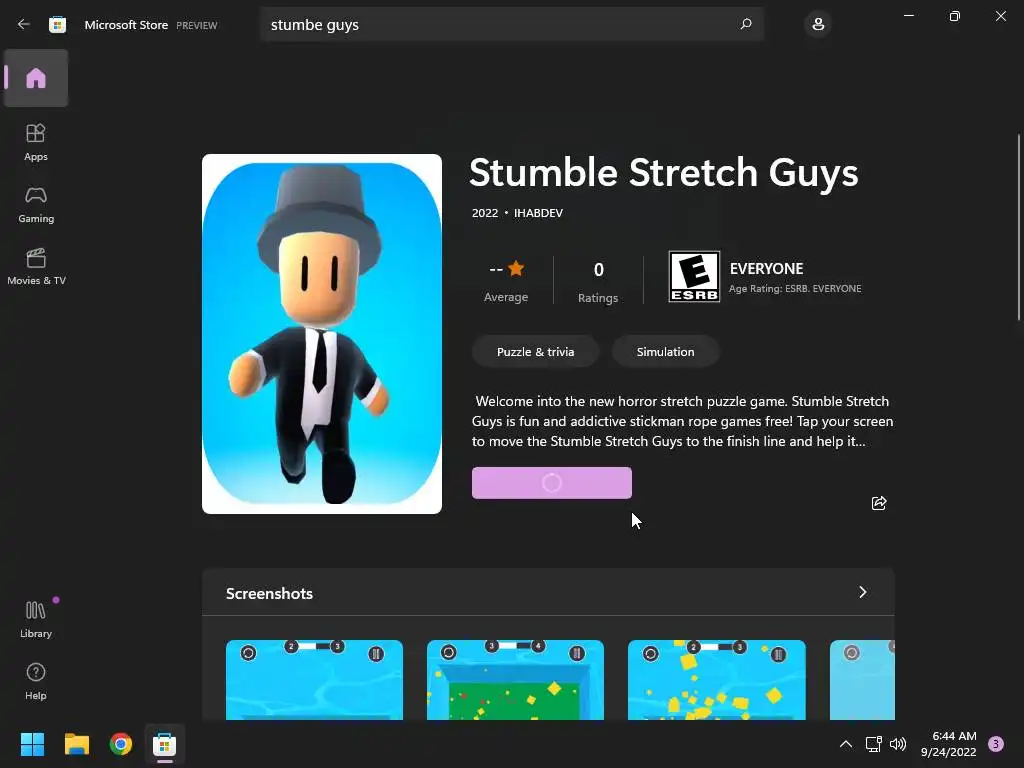
Task: Click the Stumble Stretch Guys app artwork
Action: [x=322, y=334]
